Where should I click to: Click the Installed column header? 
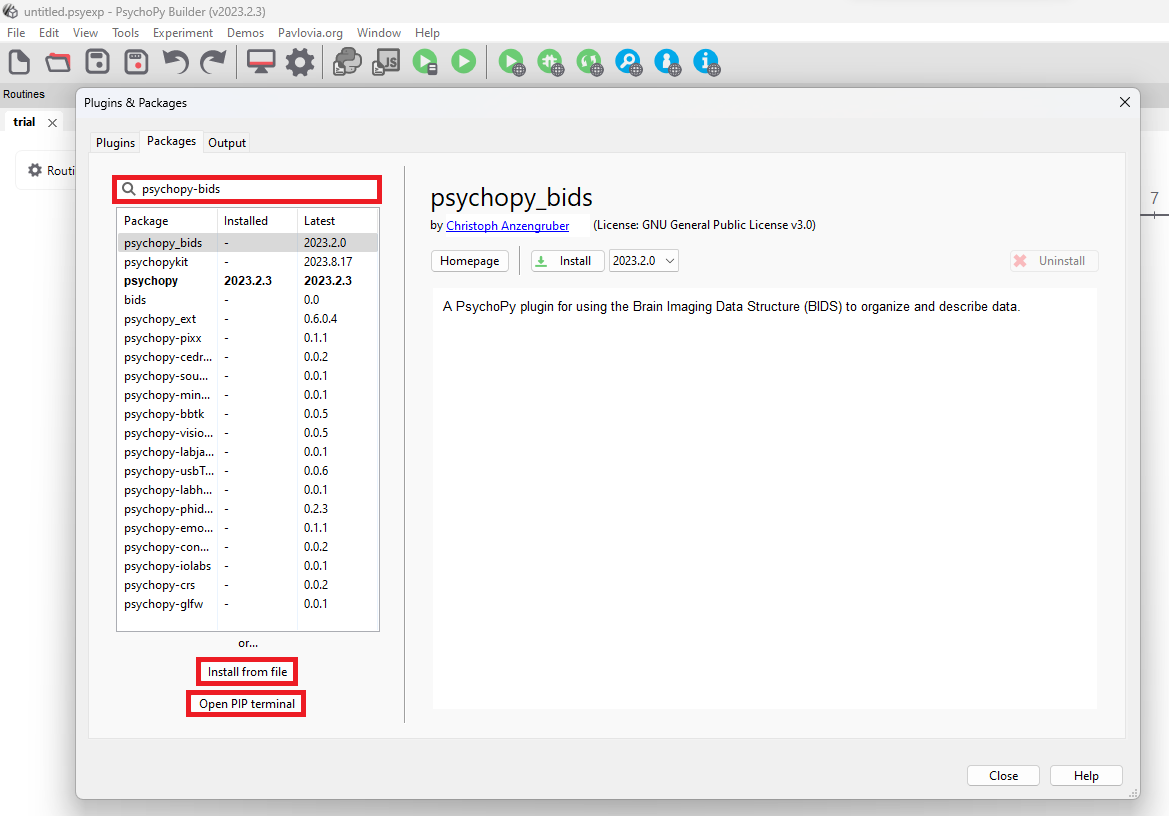tap(257, 221)
